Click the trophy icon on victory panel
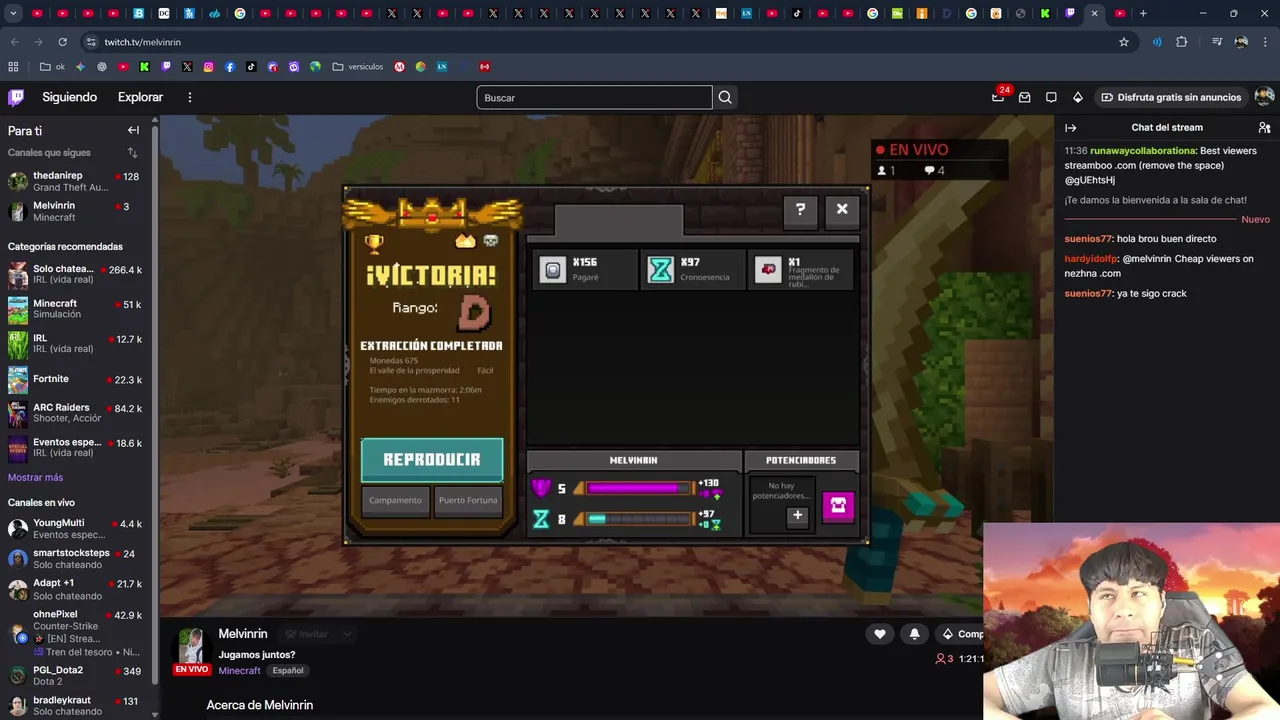 (374, 242)
